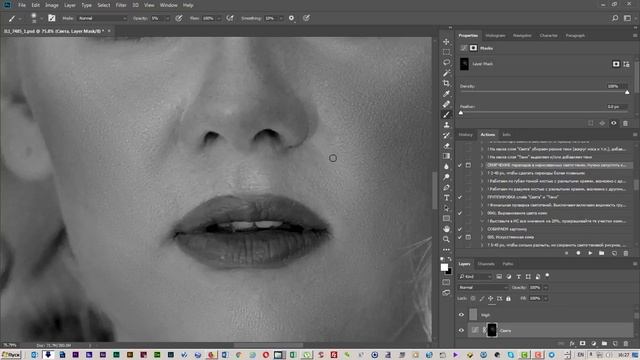Viewport: 640px width, 360px height.
Task: Switch to the History tab
Action: pyautogui.click(x=465, y=134)
